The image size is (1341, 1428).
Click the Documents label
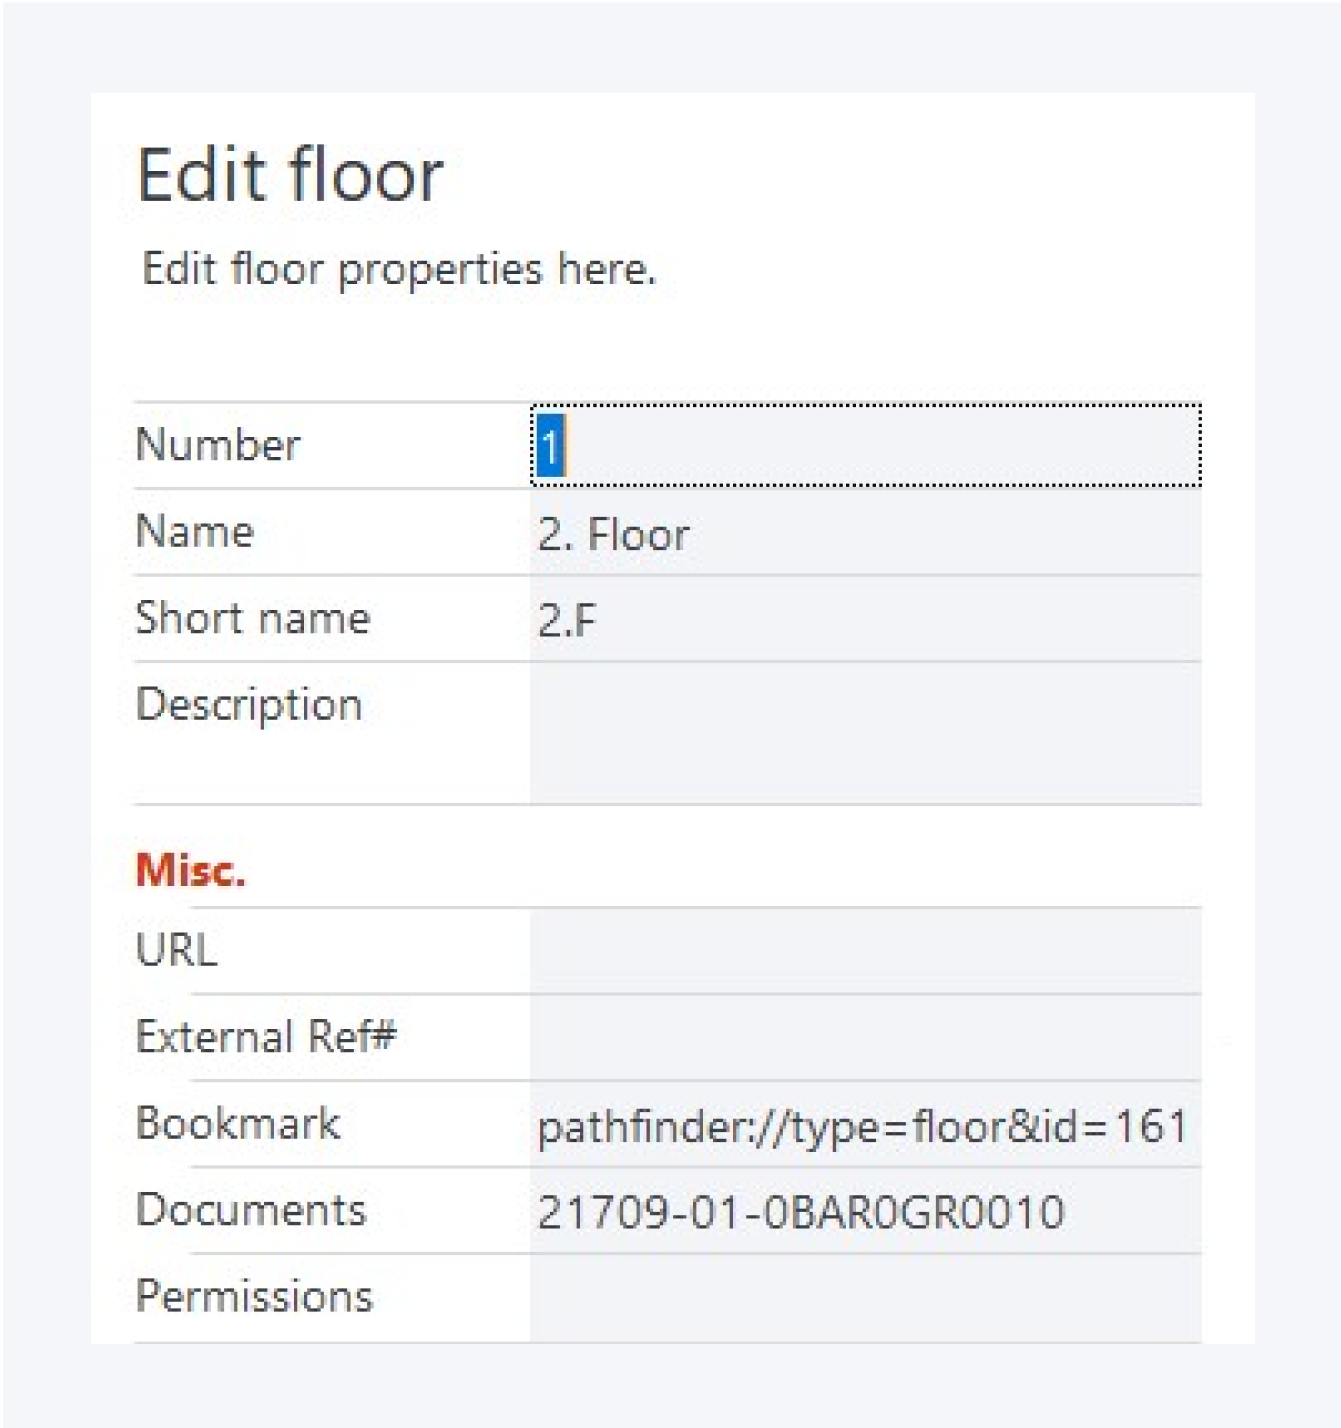[250, 1210]
